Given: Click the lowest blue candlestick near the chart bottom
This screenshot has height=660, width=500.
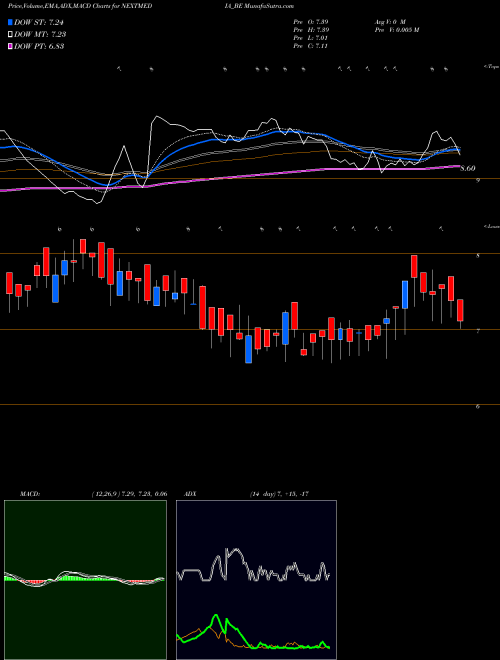Looking at the screenshot, I should [249, 349].
